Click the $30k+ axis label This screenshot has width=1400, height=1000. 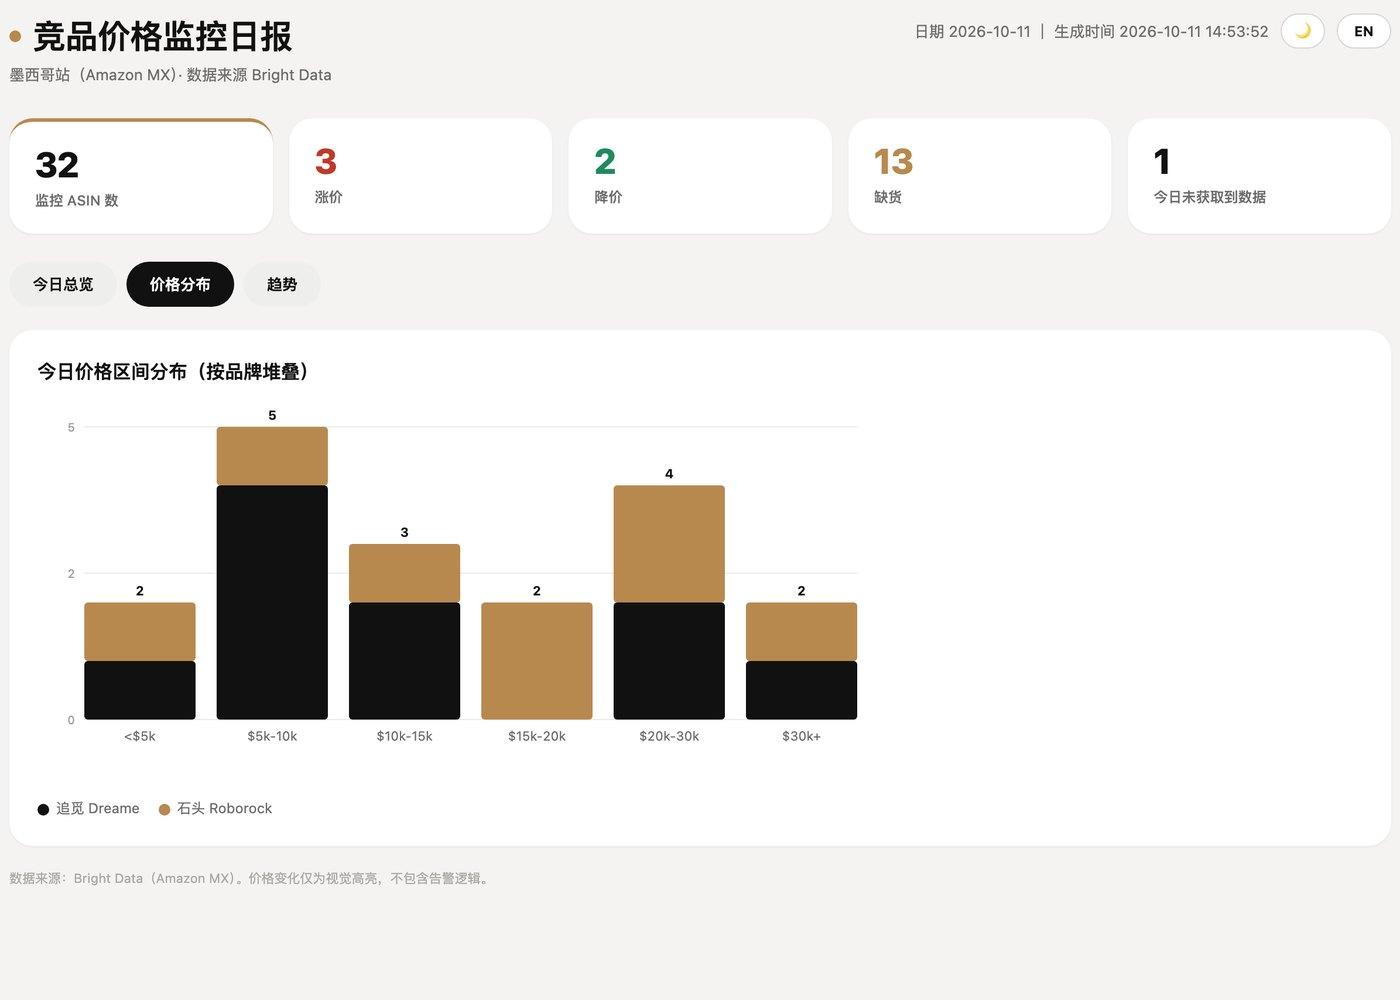tap(801, 736)
